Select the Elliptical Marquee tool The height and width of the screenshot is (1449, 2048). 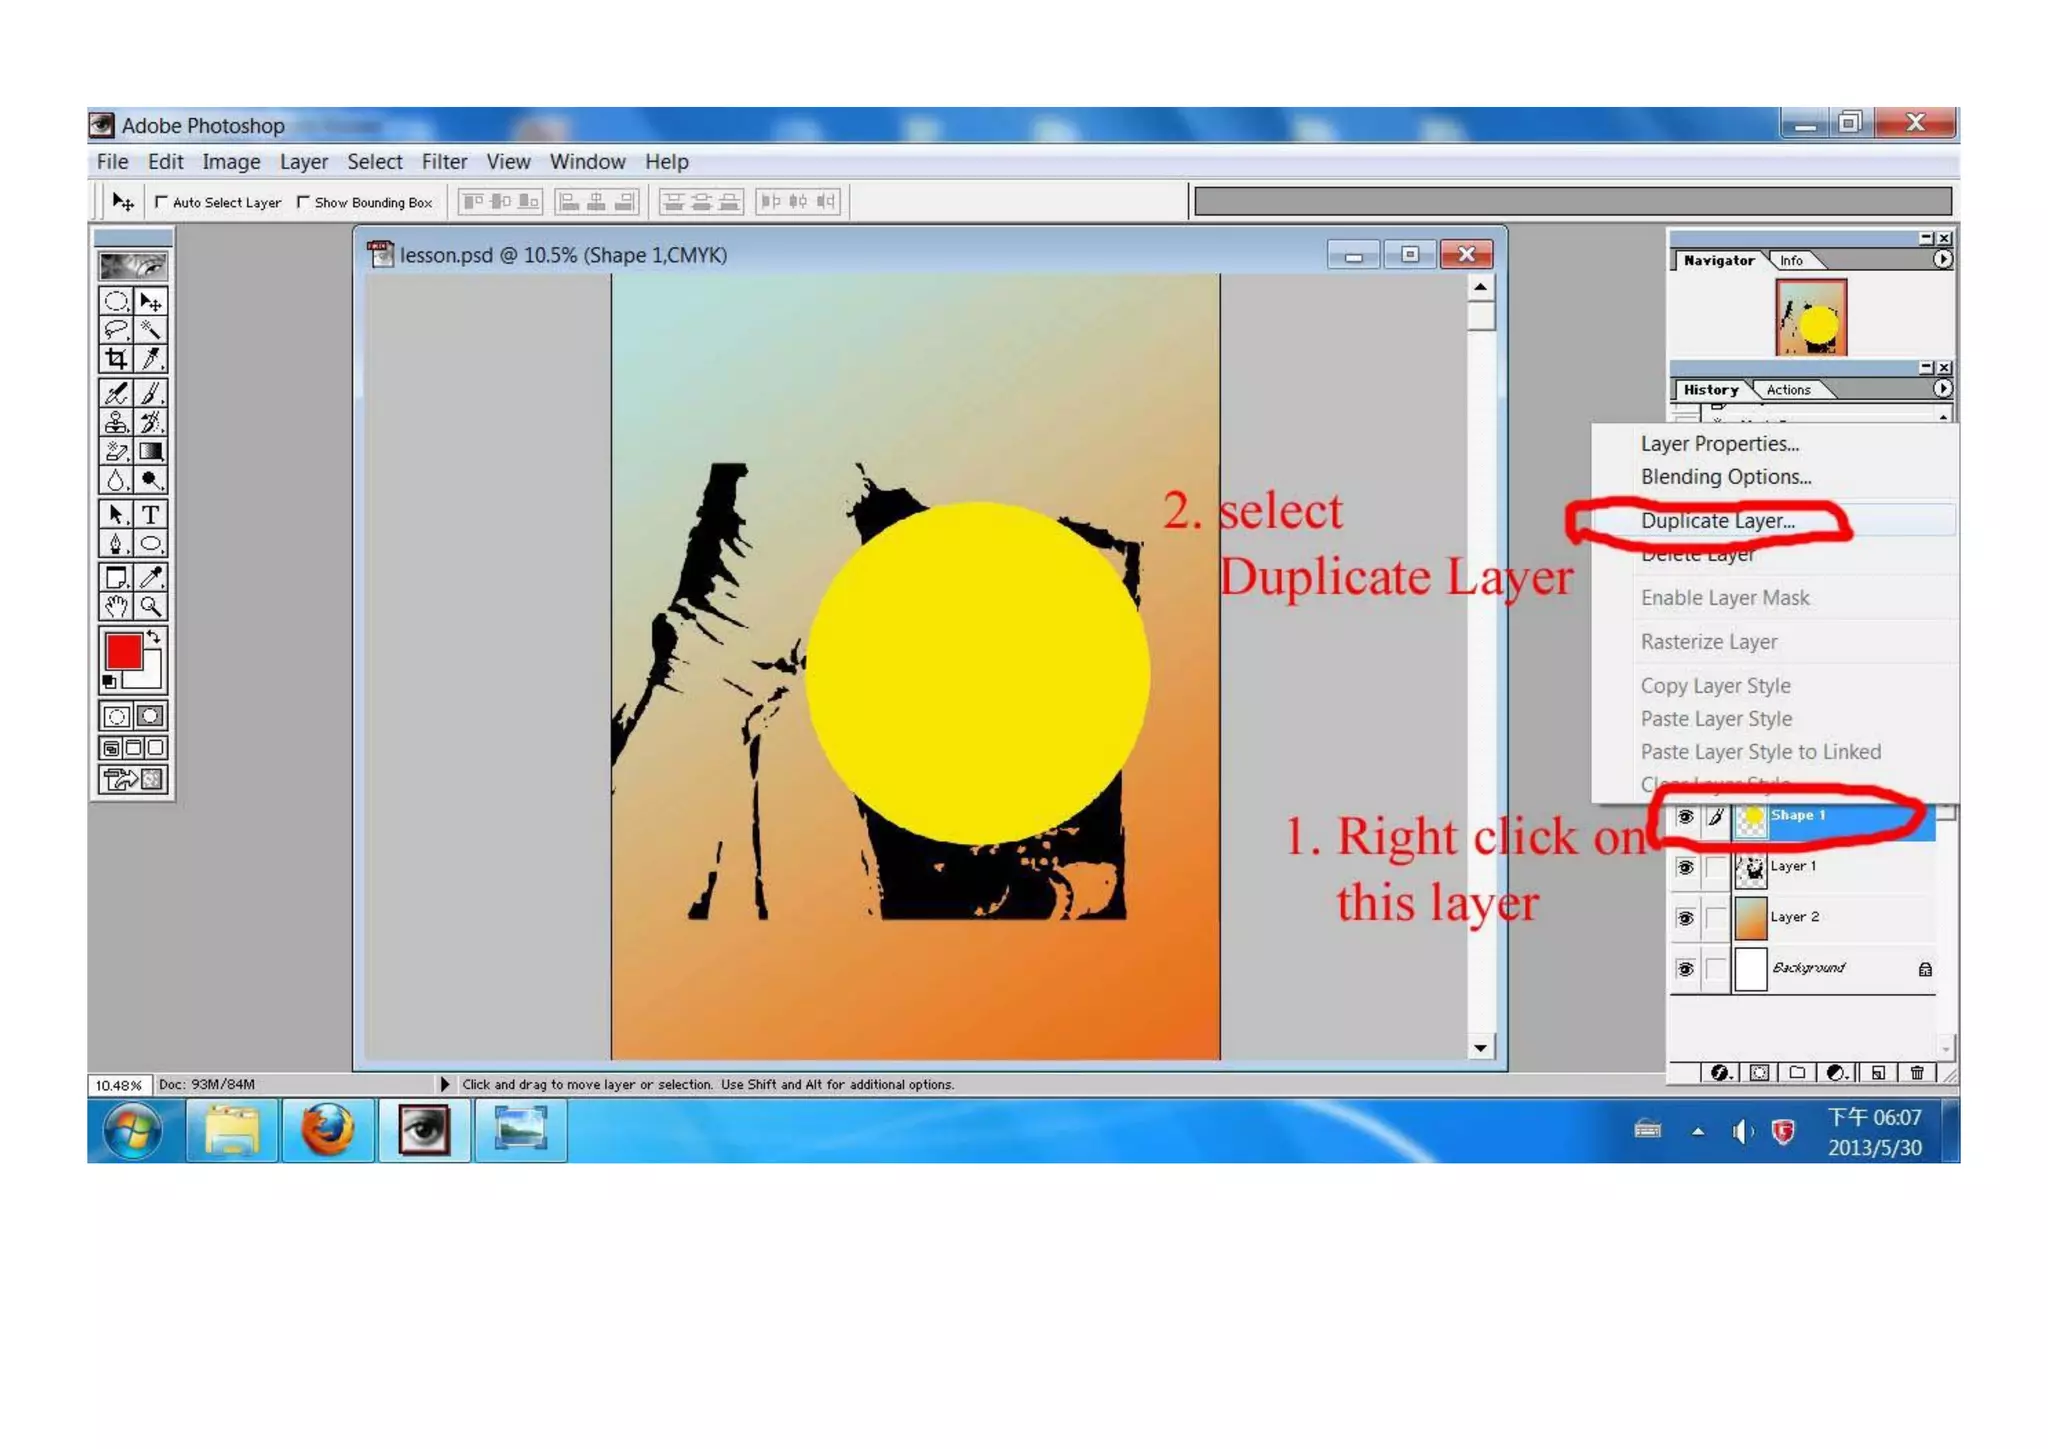(x=116, y=301)
